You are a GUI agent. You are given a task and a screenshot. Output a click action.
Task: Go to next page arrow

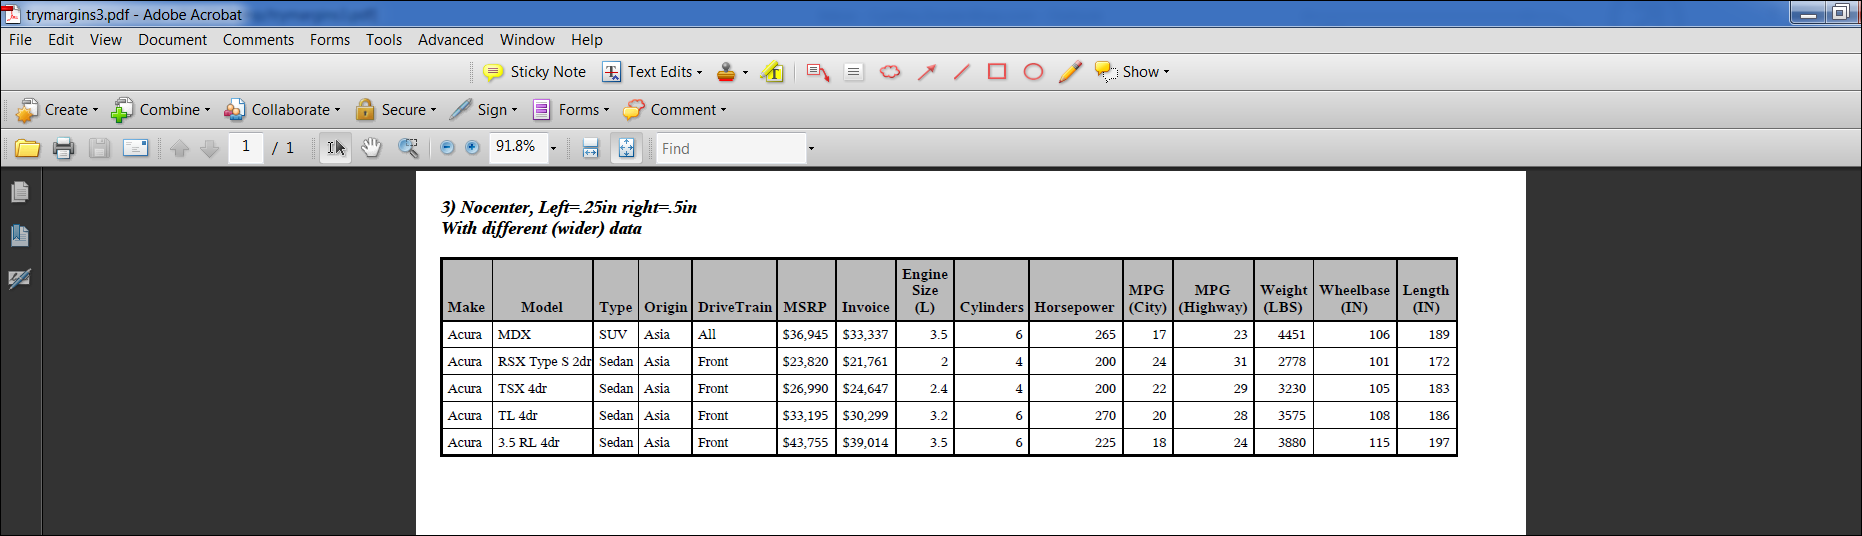tap(209, 148)
